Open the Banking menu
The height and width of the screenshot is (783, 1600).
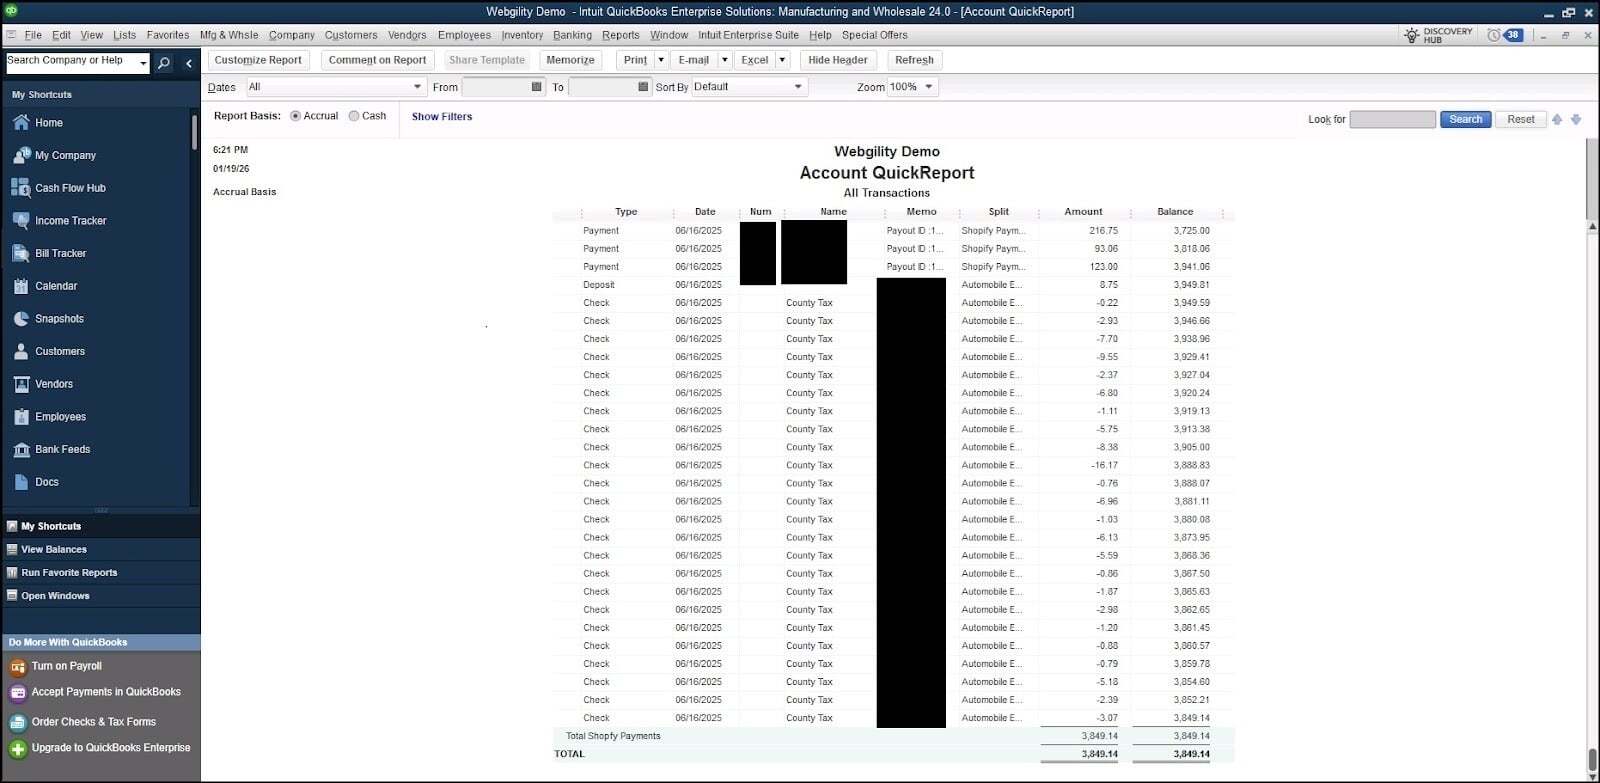tap(572, 35)
